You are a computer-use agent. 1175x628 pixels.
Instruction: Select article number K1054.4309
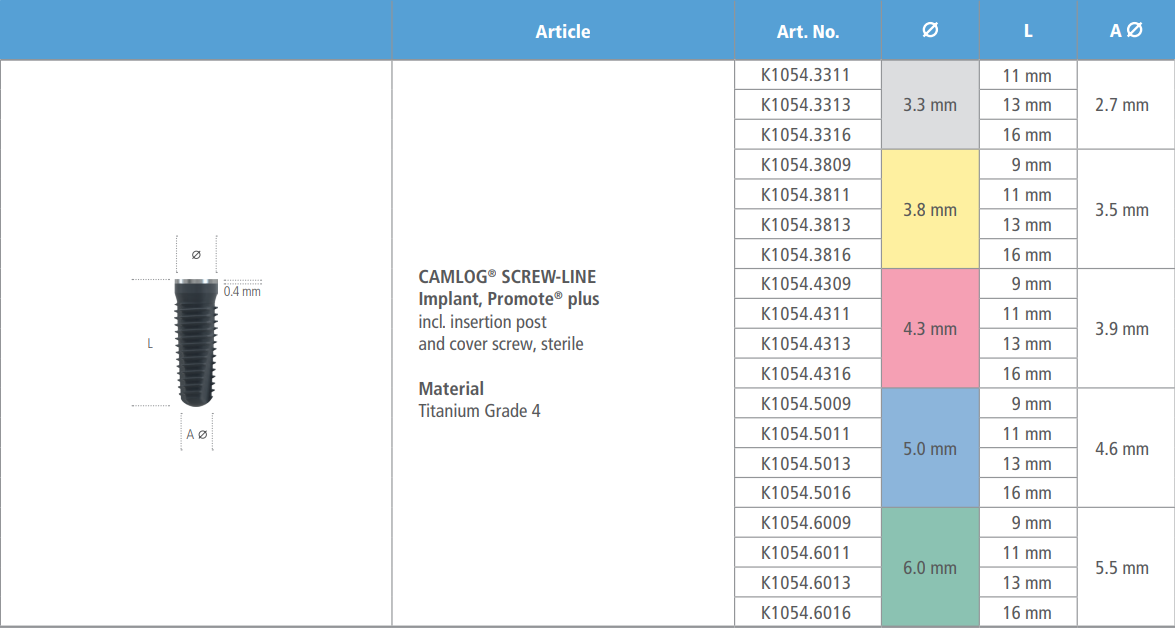(x=806, y=284)
